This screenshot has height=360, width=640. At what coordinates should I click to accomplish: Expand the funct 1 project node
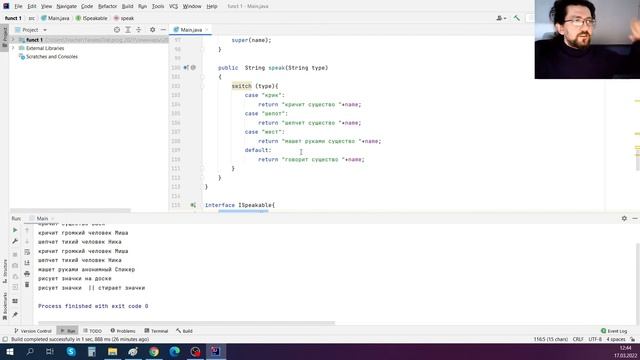(x=13, y=40)
